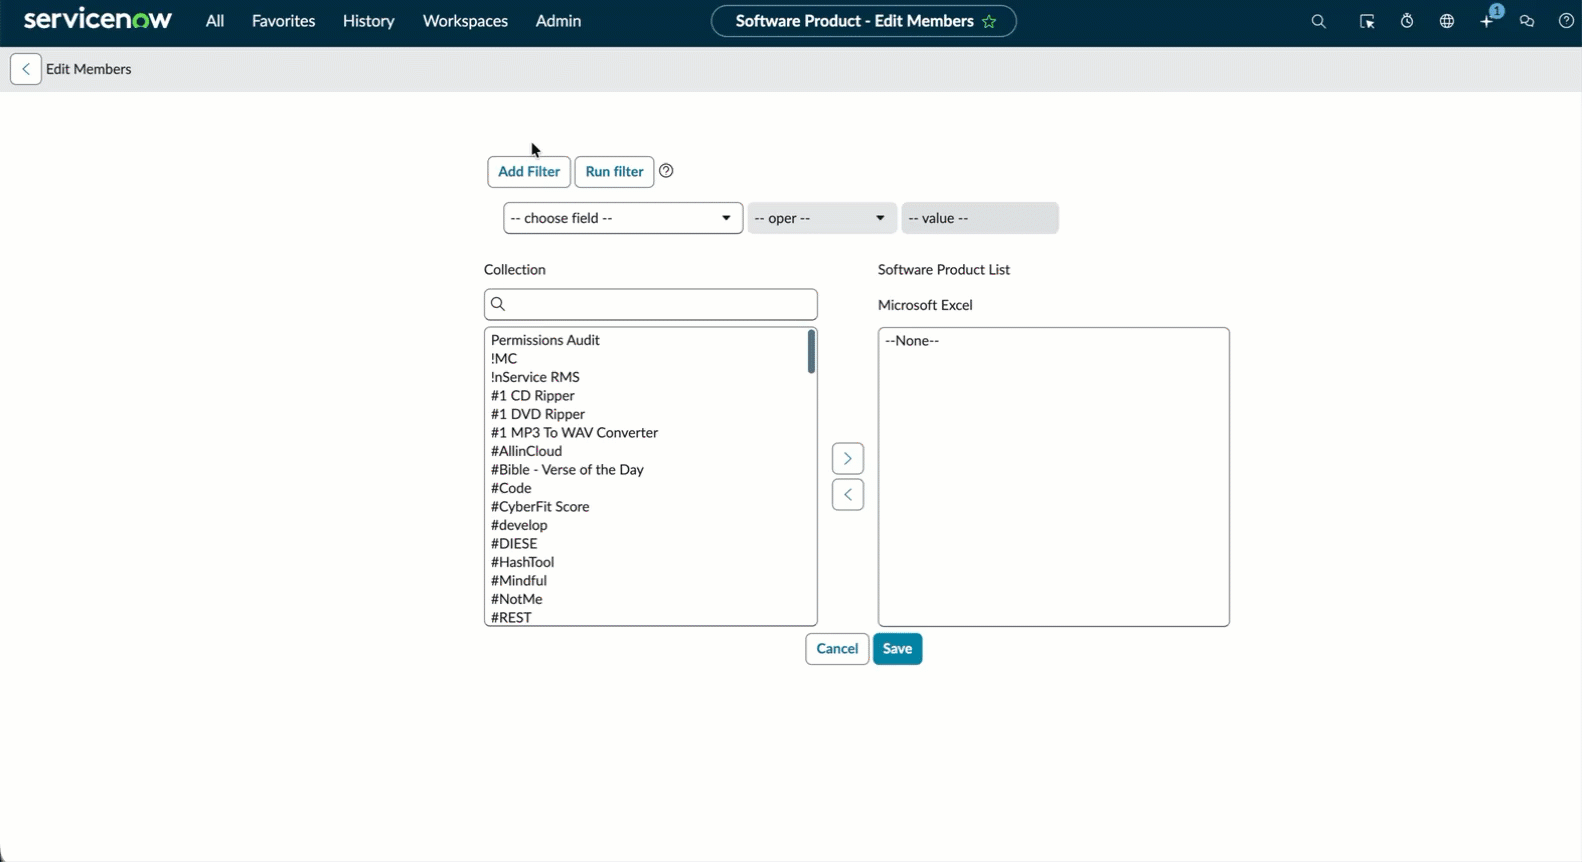Select #Code in Collection list
1582x862 pixels.
coord(511,488)
